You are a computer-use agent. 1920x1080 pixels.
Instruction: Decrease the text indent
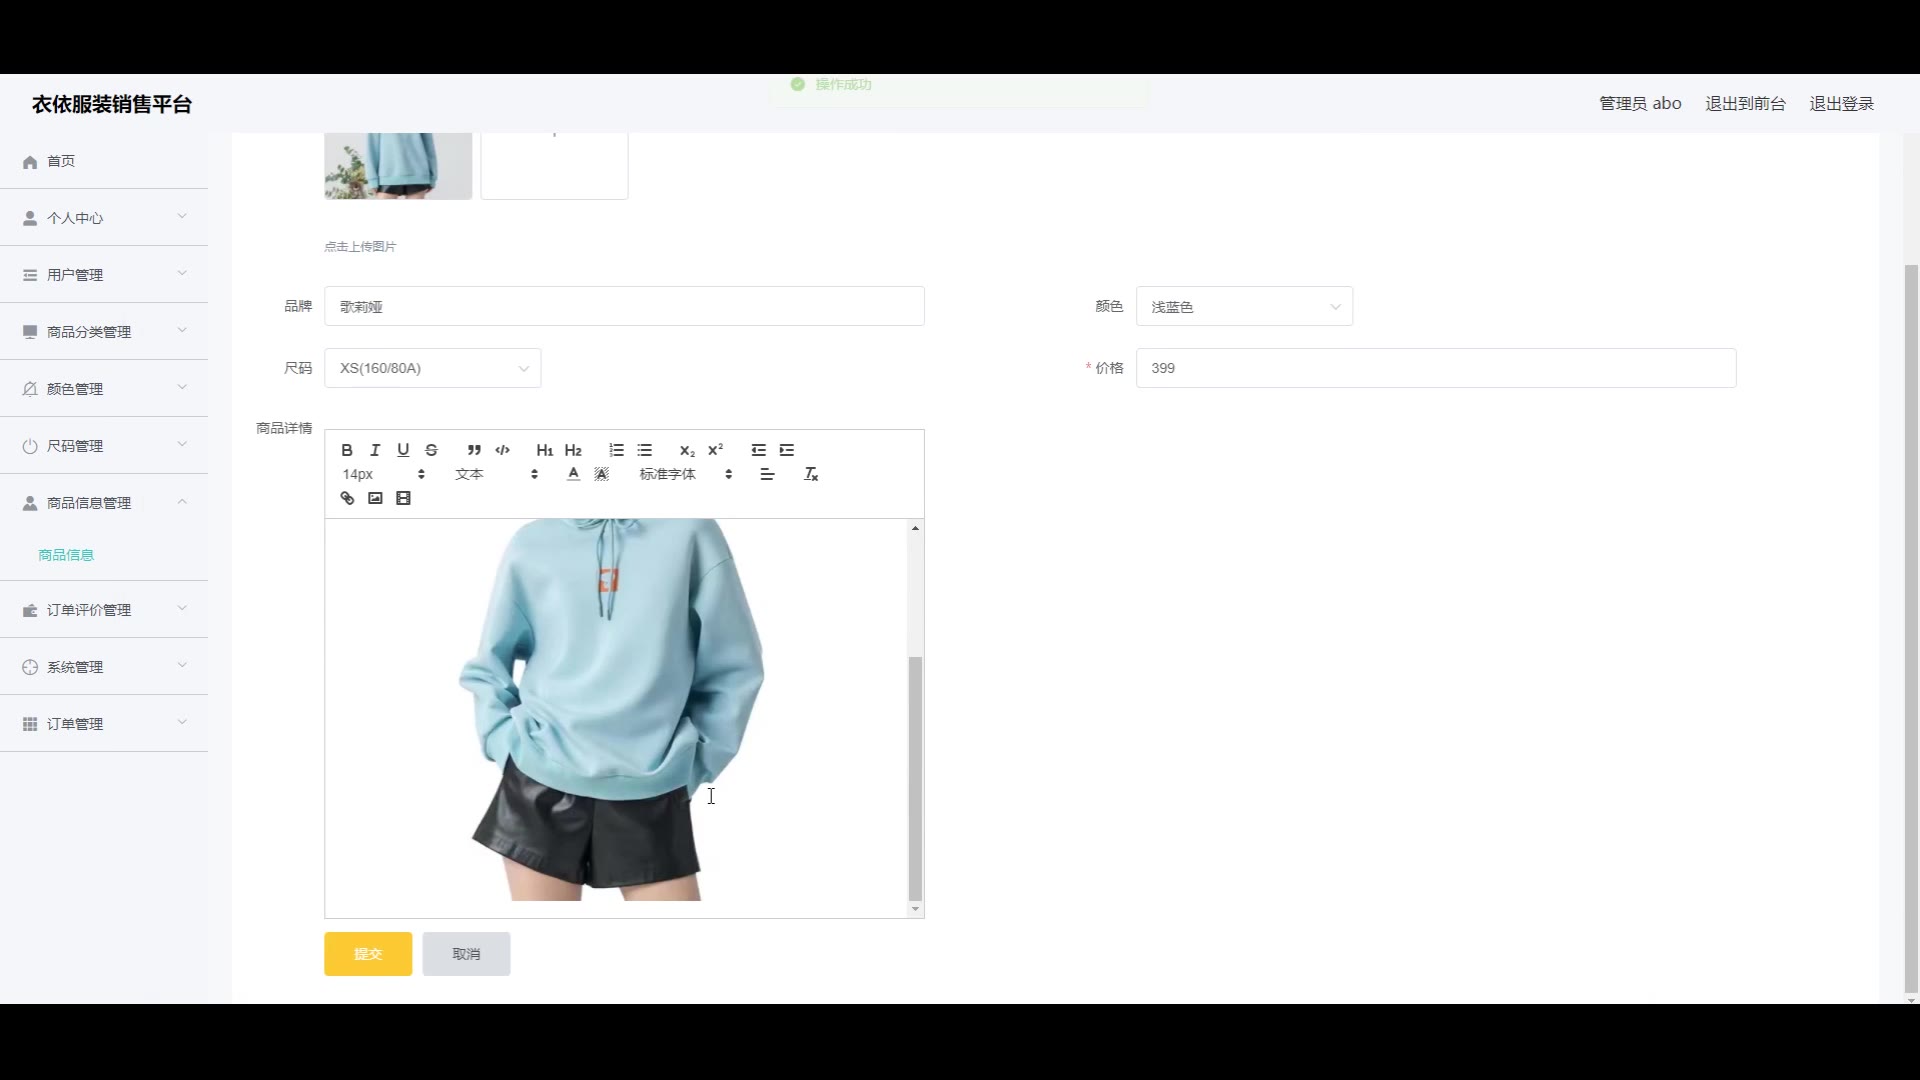click(759, 450)
